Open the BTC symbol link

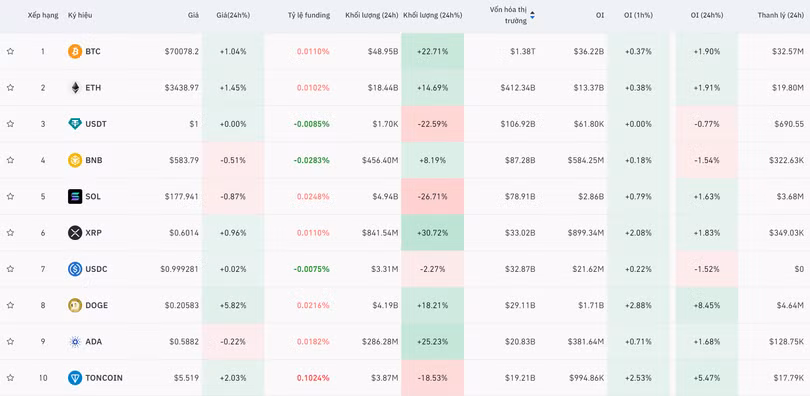(x=93, y=52)
